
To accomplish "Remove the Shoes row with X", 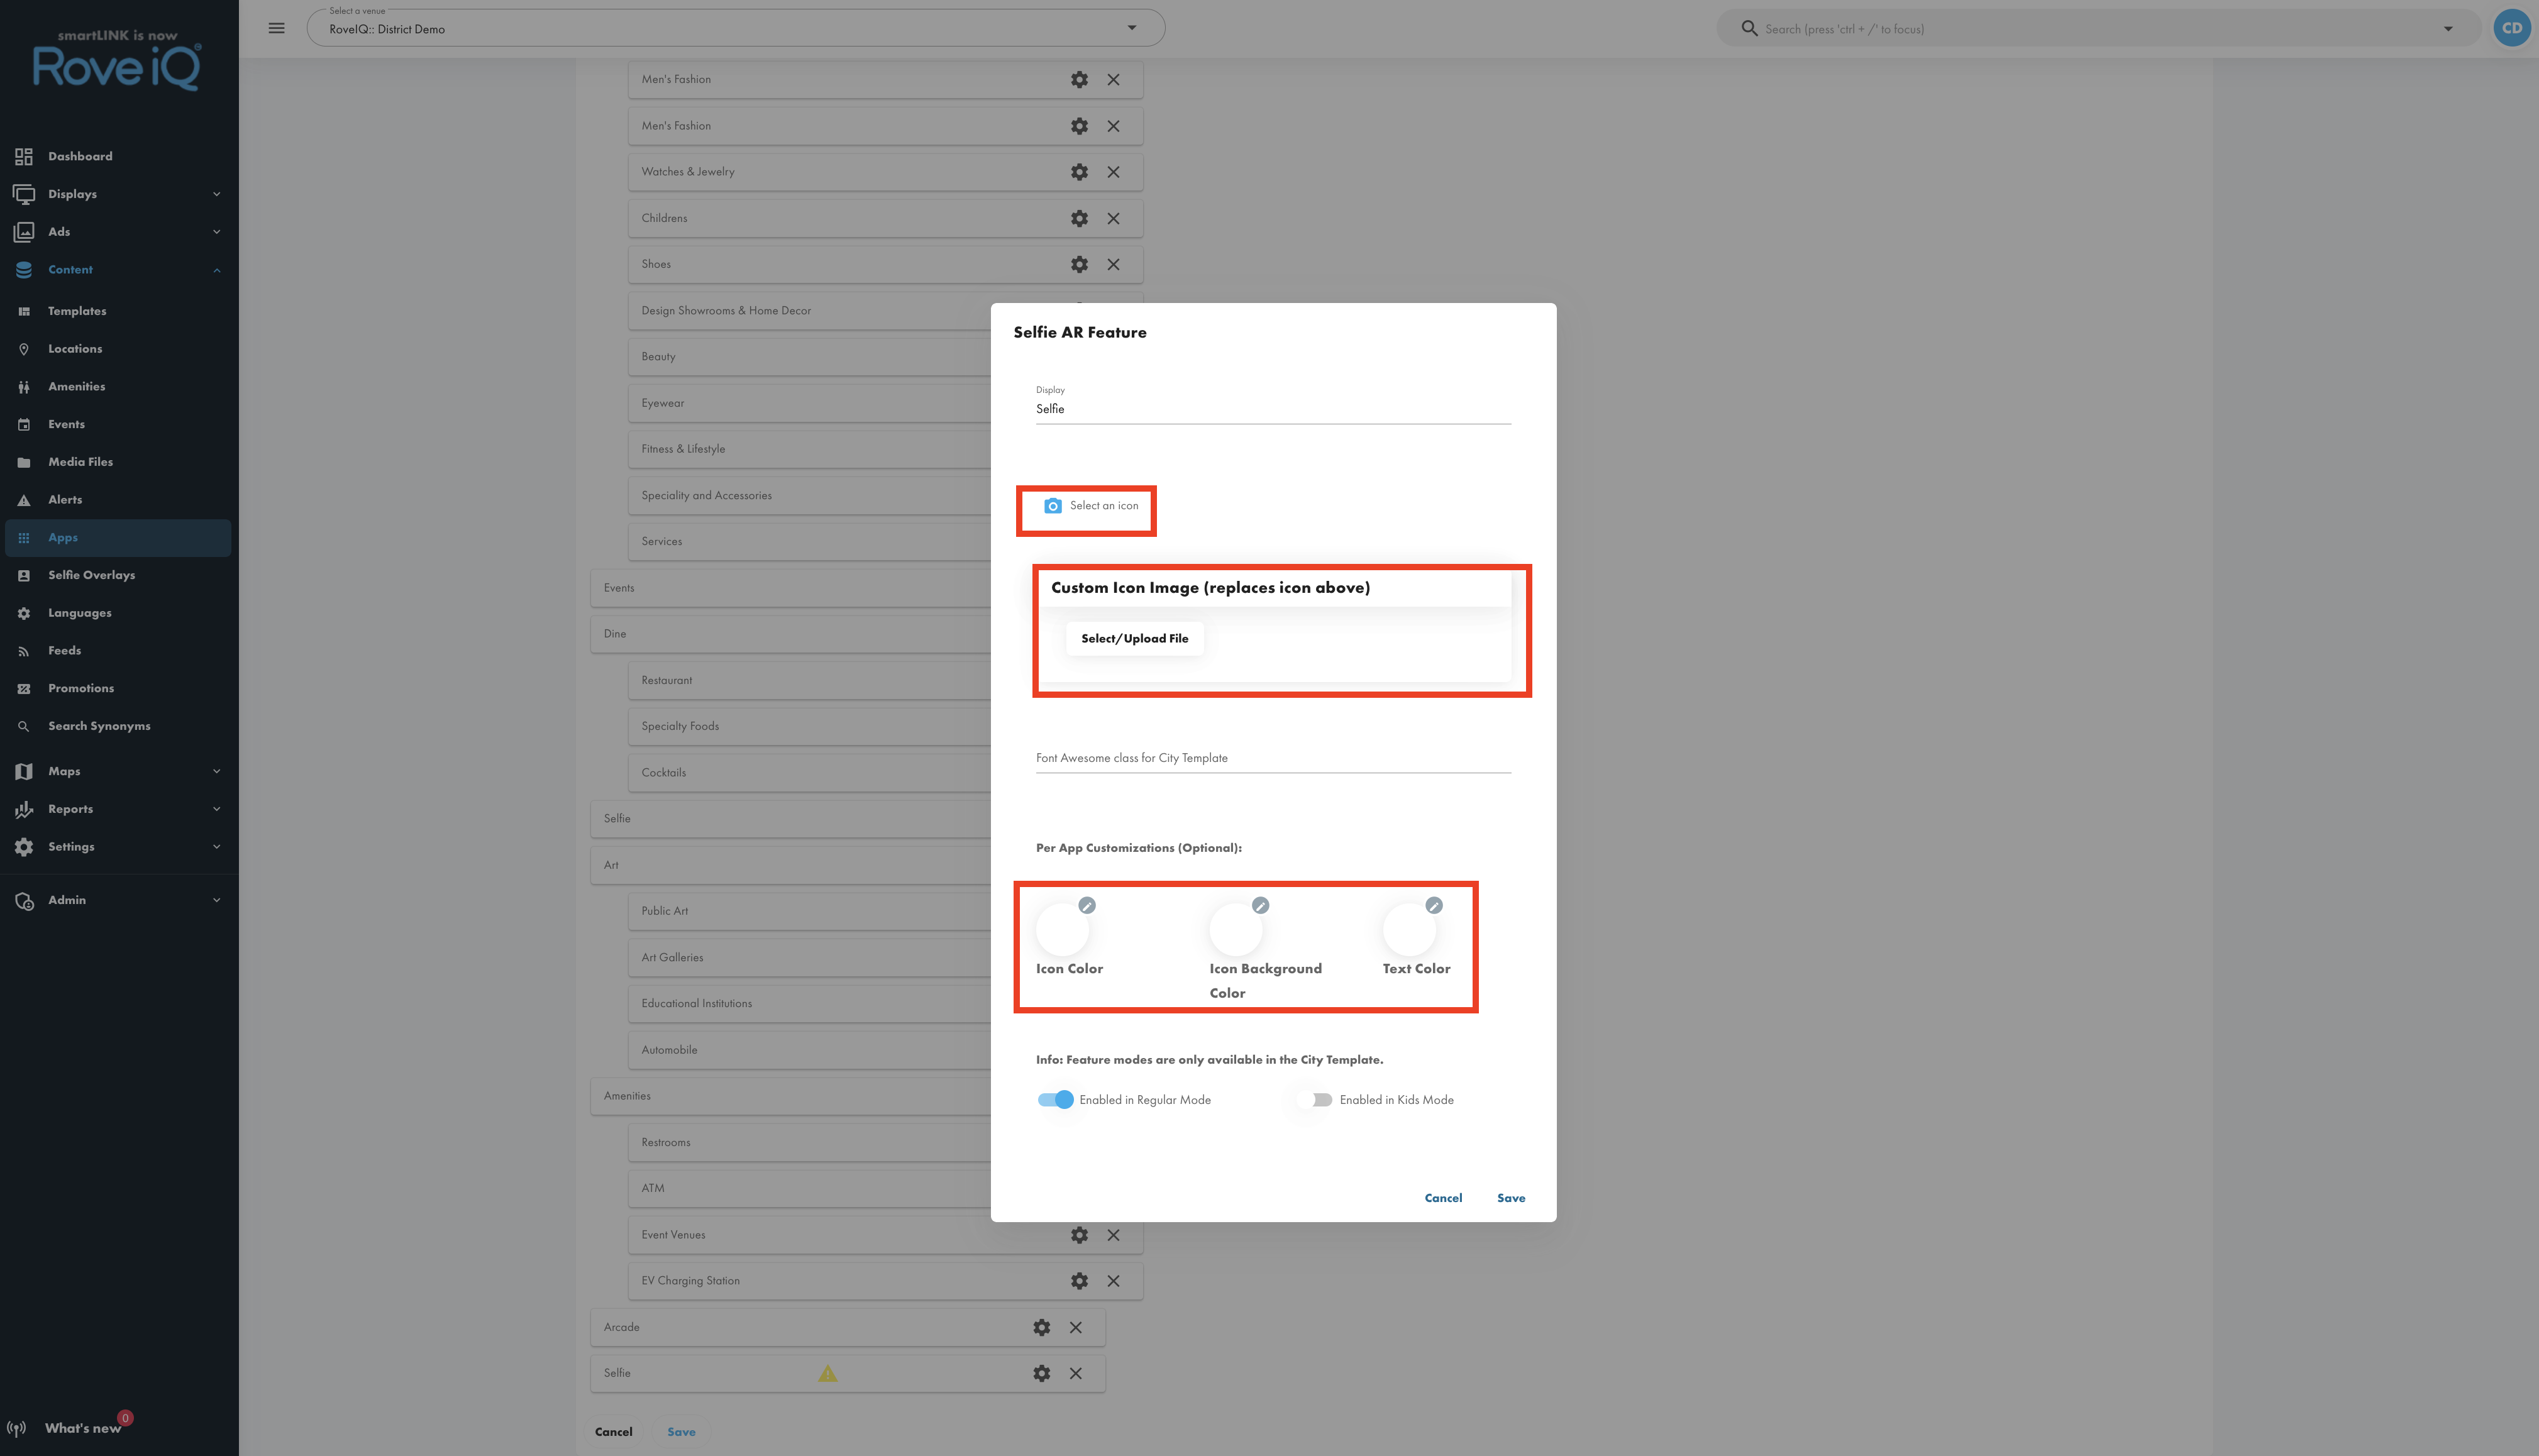I will click(1113, 264).
